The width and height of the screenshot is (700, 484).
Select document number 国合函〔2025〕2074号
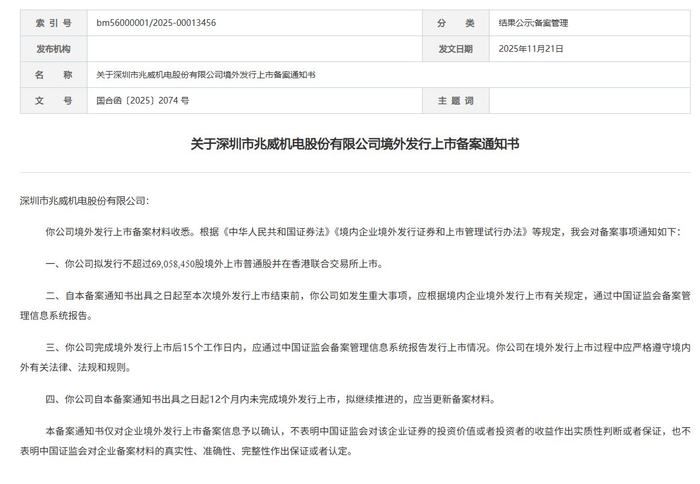click(142, 100)
